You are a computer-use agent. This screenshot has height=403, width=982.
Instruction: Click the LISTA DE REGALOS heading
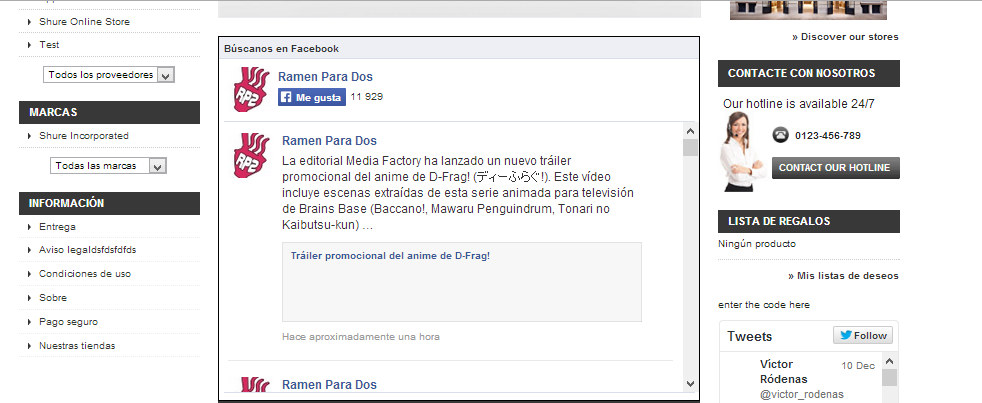point(809,221)
